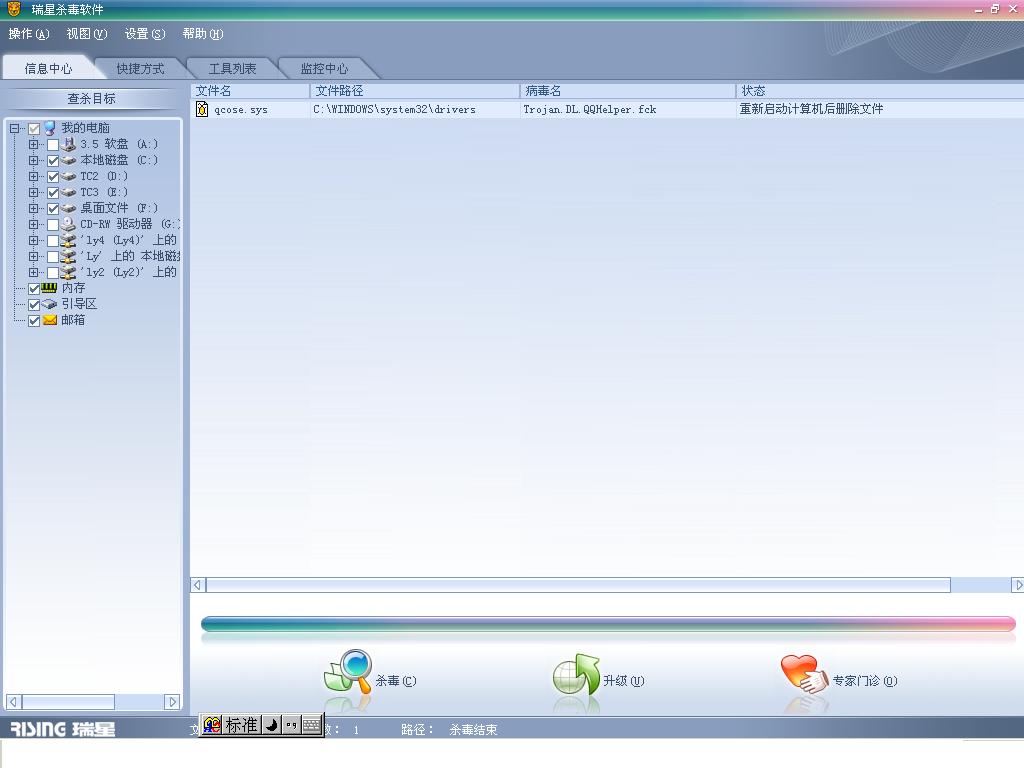Open the 操作(A) menu
The width and height of the screenshot is (1024, 768).
[x=29, y=33]
